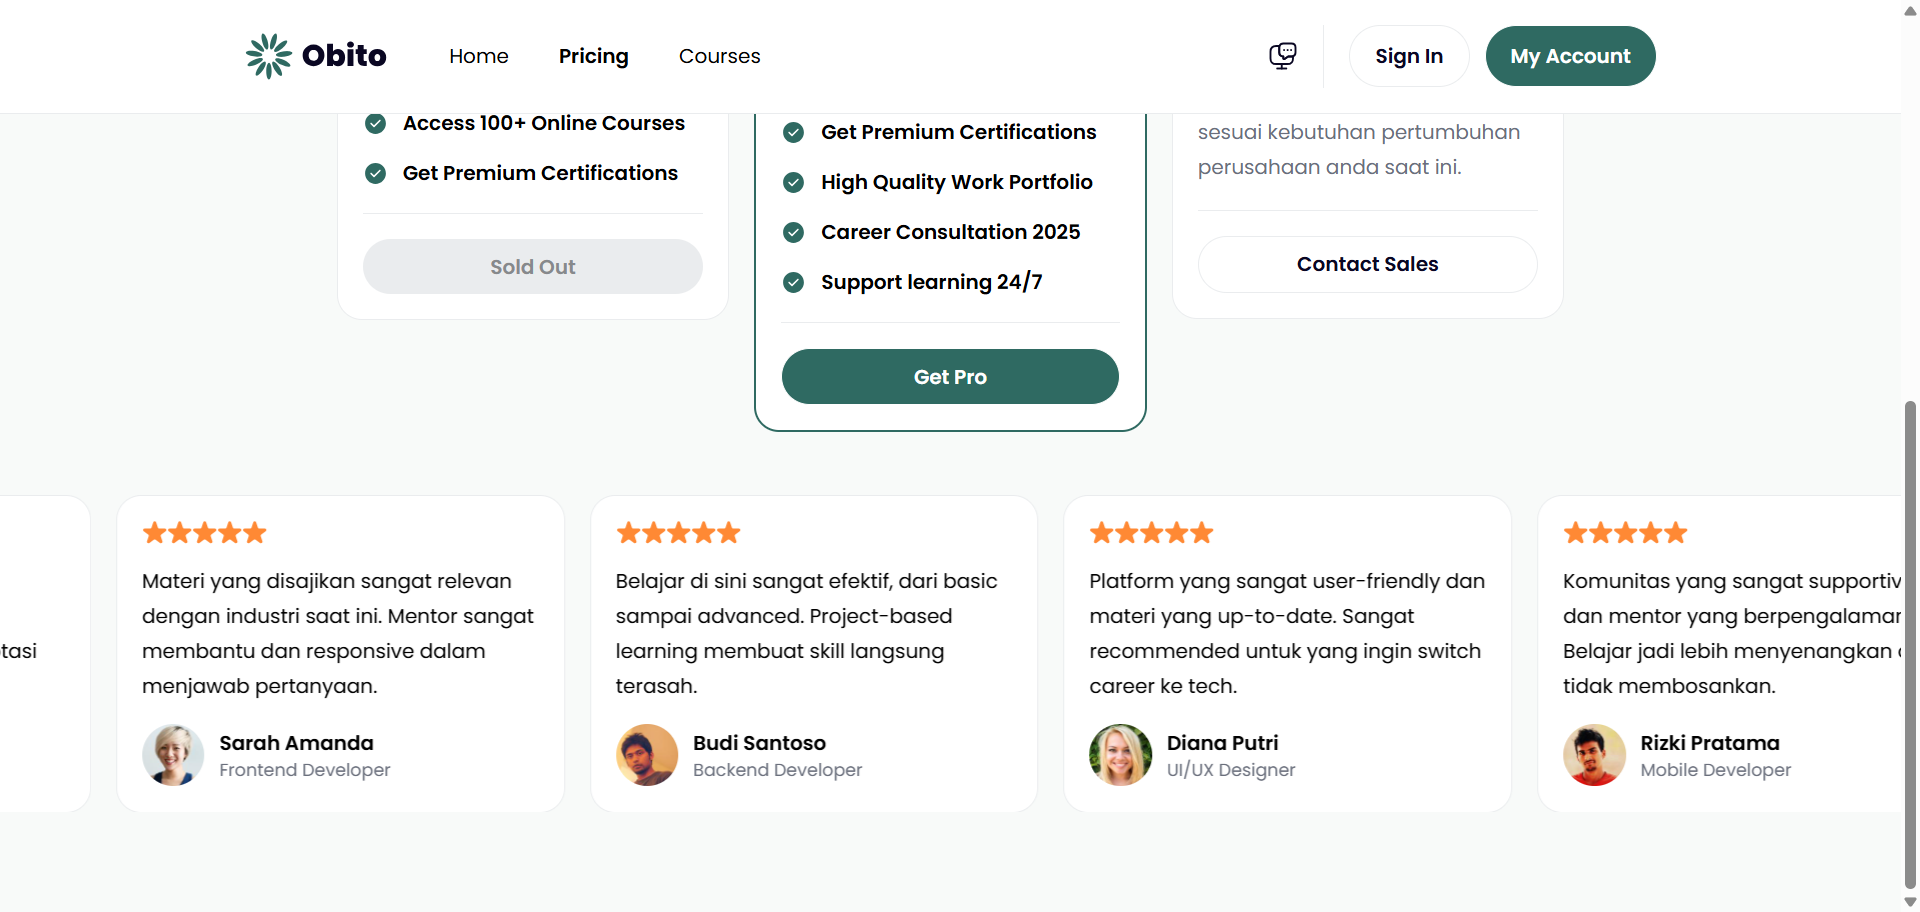Click checkmark icon beside Support learning 24/7
The width and height of the screenshot is (1920, 912).
click(x=794, y=283)
